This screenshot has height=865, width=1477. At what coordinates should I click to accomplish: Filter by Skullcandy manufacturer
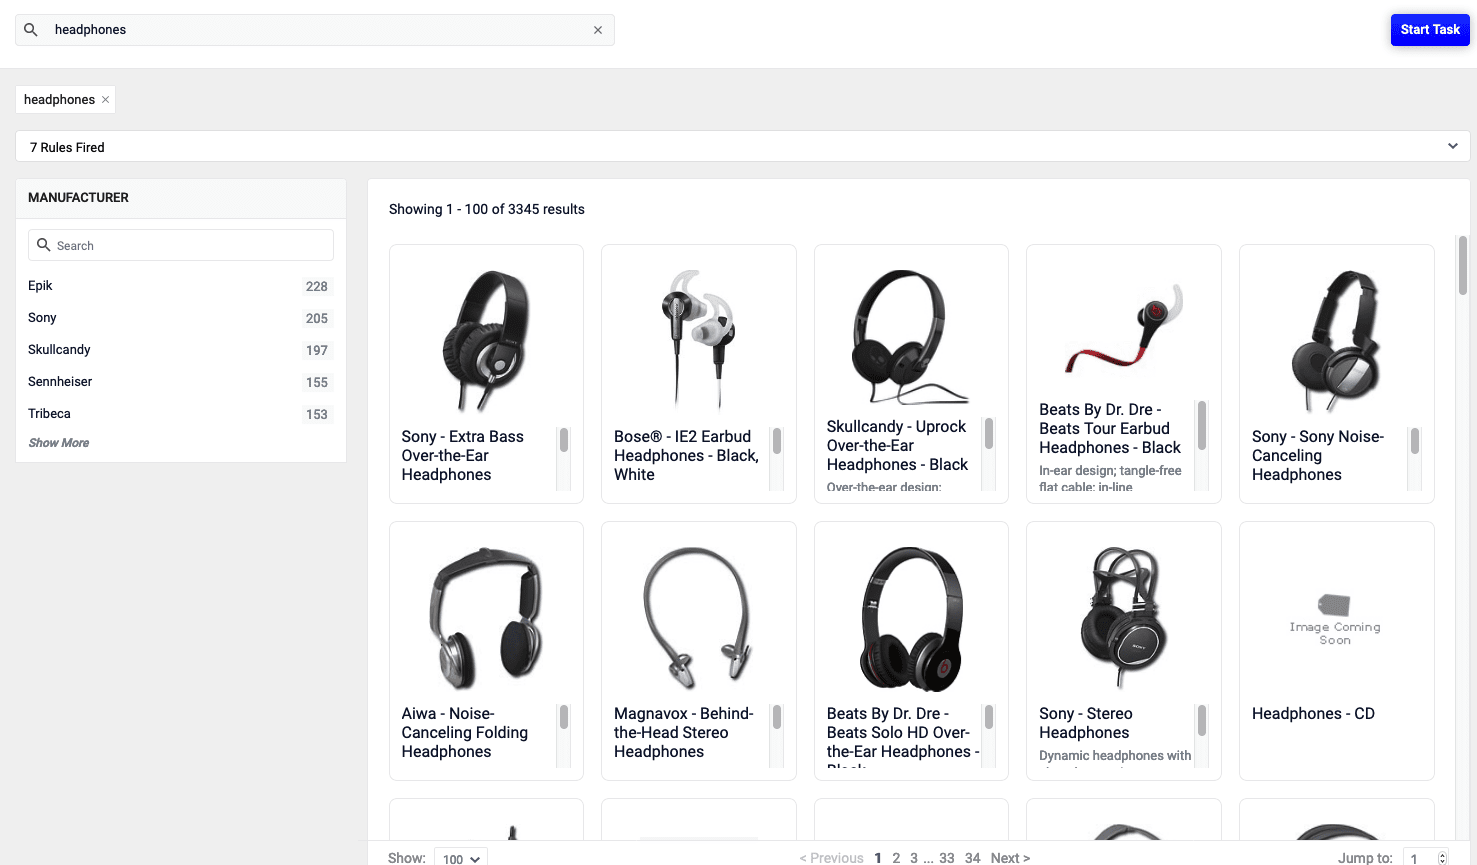[59, 350]
